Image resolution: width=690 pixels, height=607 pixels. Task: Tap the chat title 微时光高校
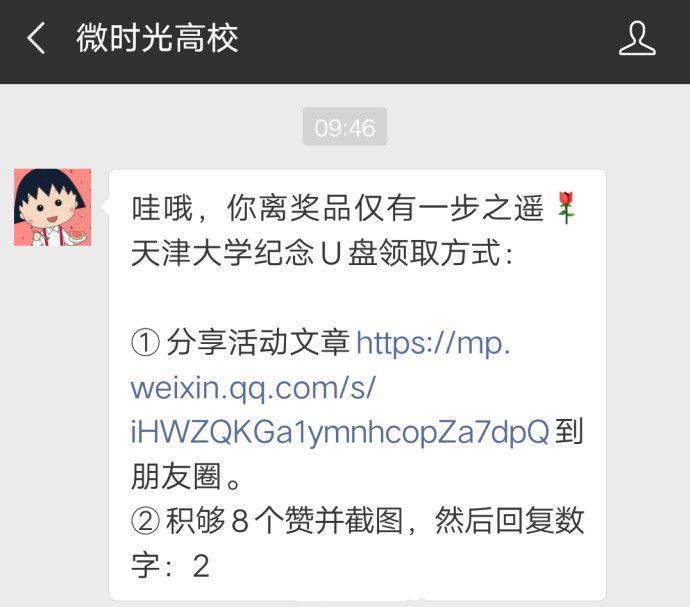coord(158,38)
